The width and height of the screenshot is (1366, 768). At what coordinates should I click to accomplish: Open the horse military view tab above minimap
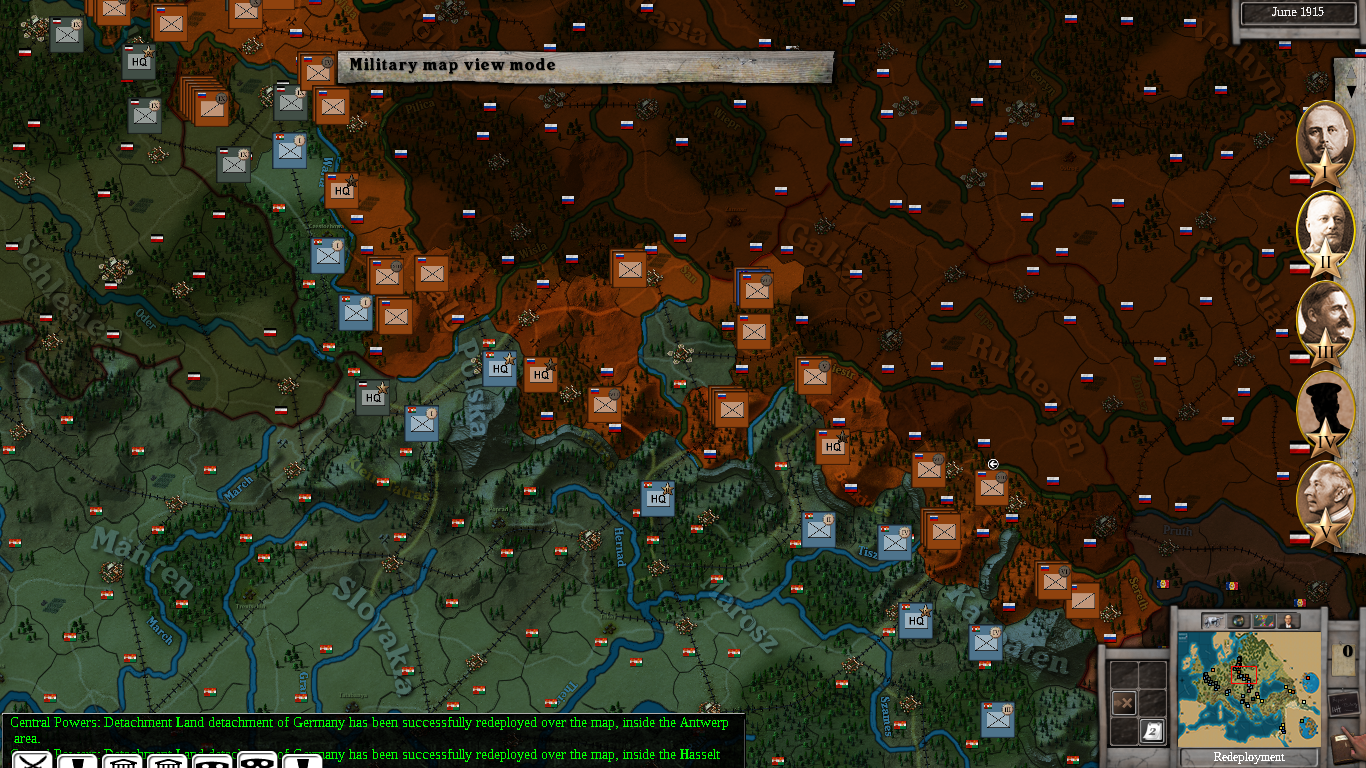coord(1212,621)
